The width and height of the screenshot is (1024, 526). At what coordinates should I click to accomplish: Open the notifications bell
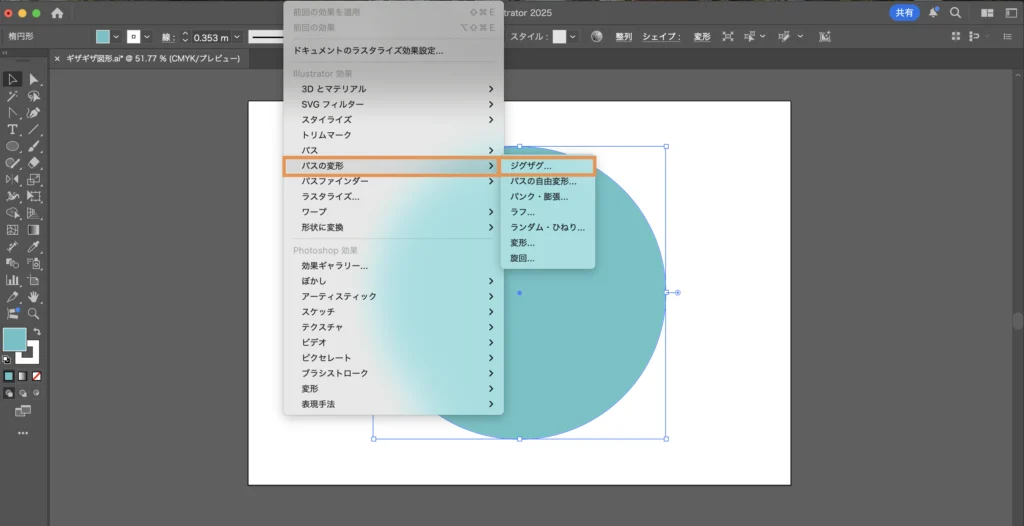coord(933,13)
